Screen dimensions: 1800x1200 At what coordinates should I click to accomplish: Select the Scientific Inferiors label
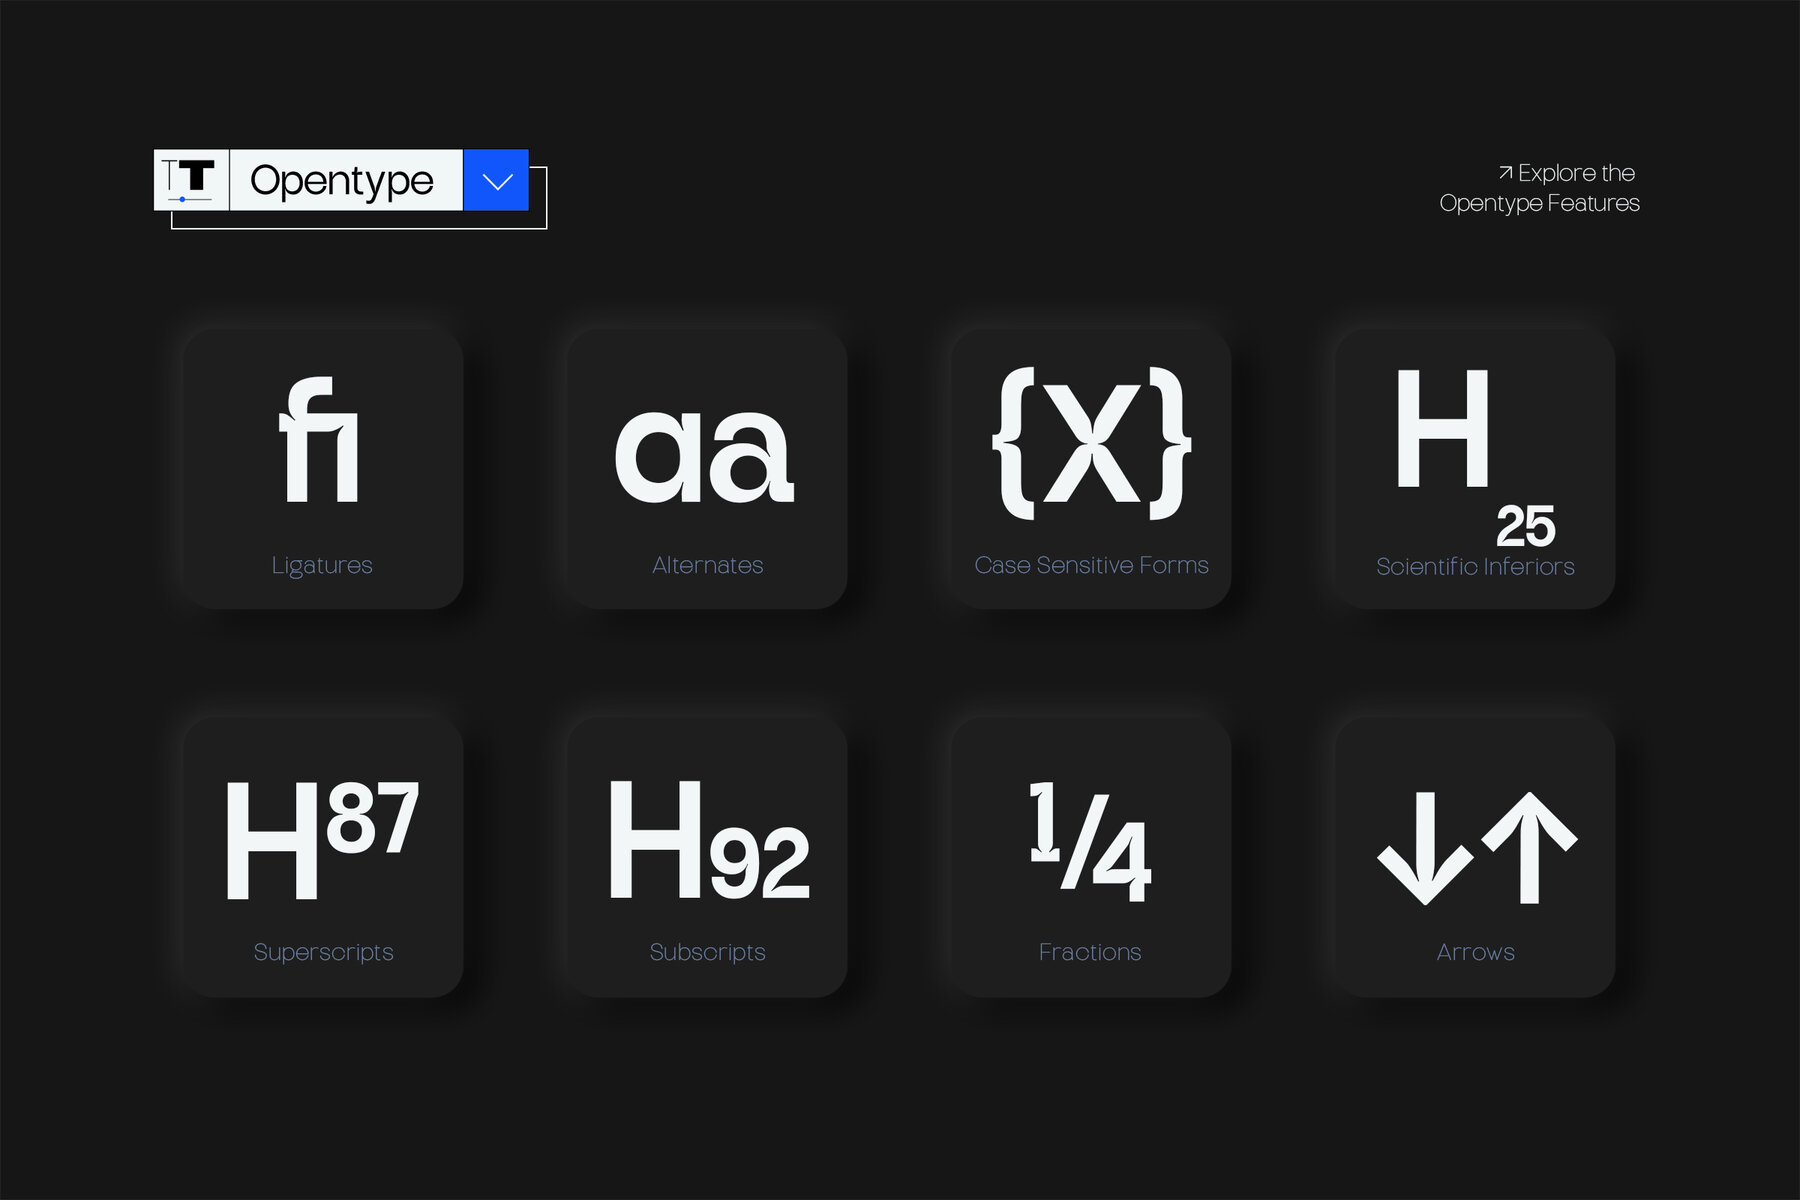tap(1475, 567)
